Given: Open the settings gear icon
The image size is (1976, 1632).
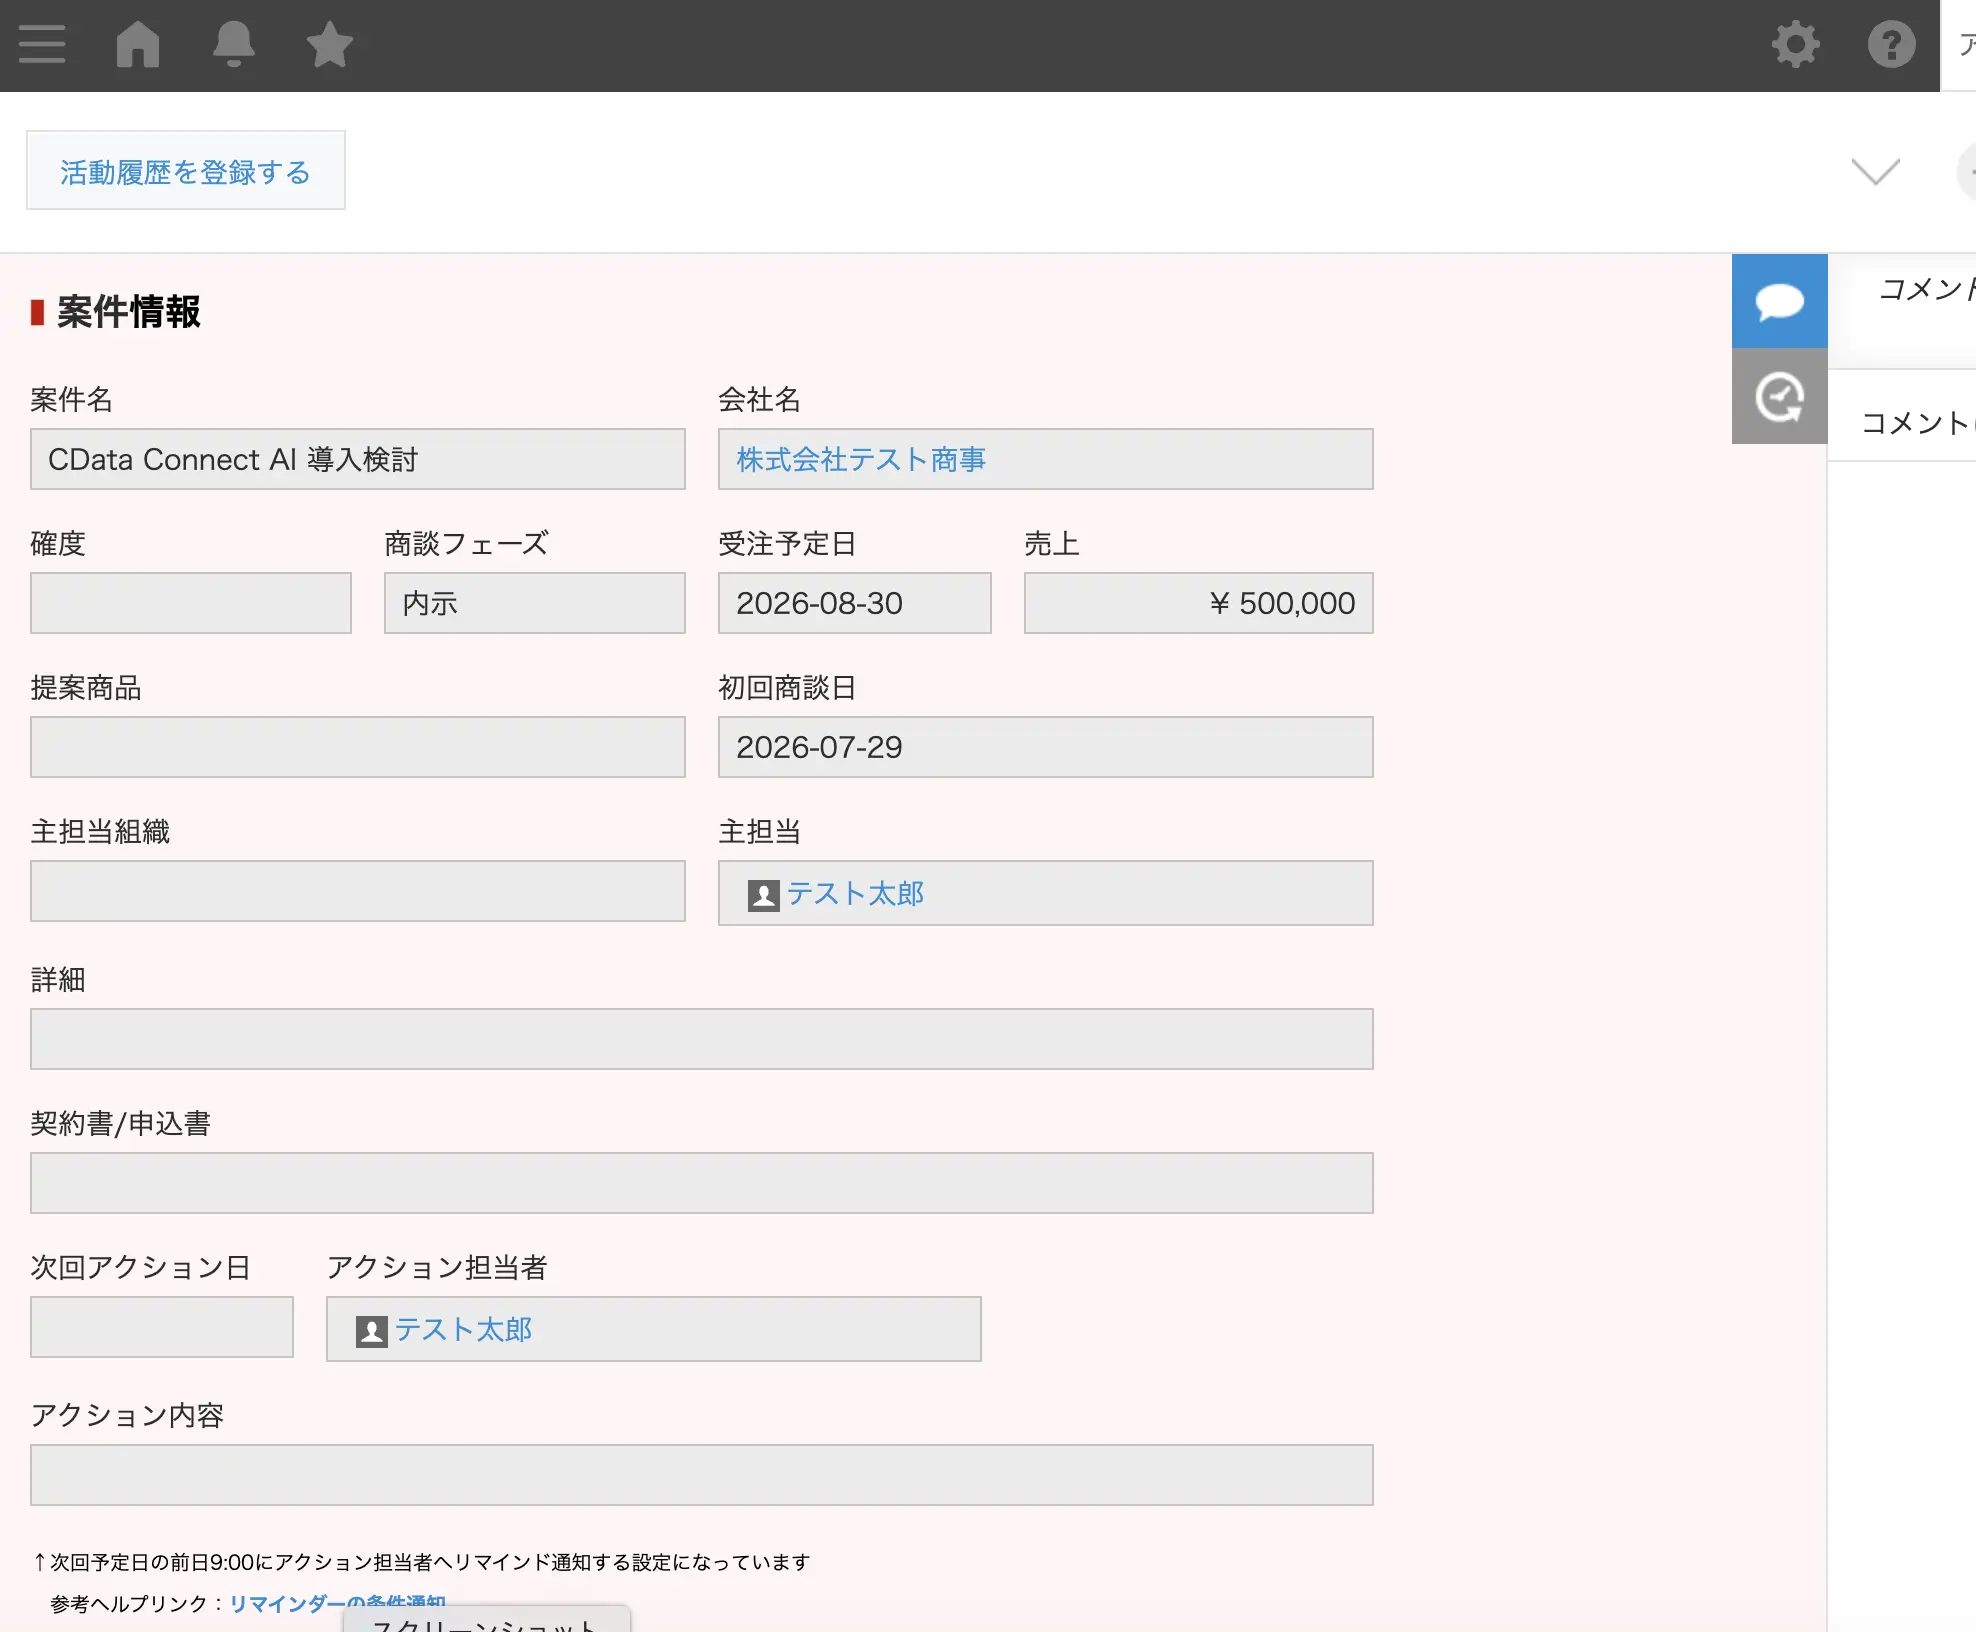Looking at the screenshot, I should [x=1796, y=45].
